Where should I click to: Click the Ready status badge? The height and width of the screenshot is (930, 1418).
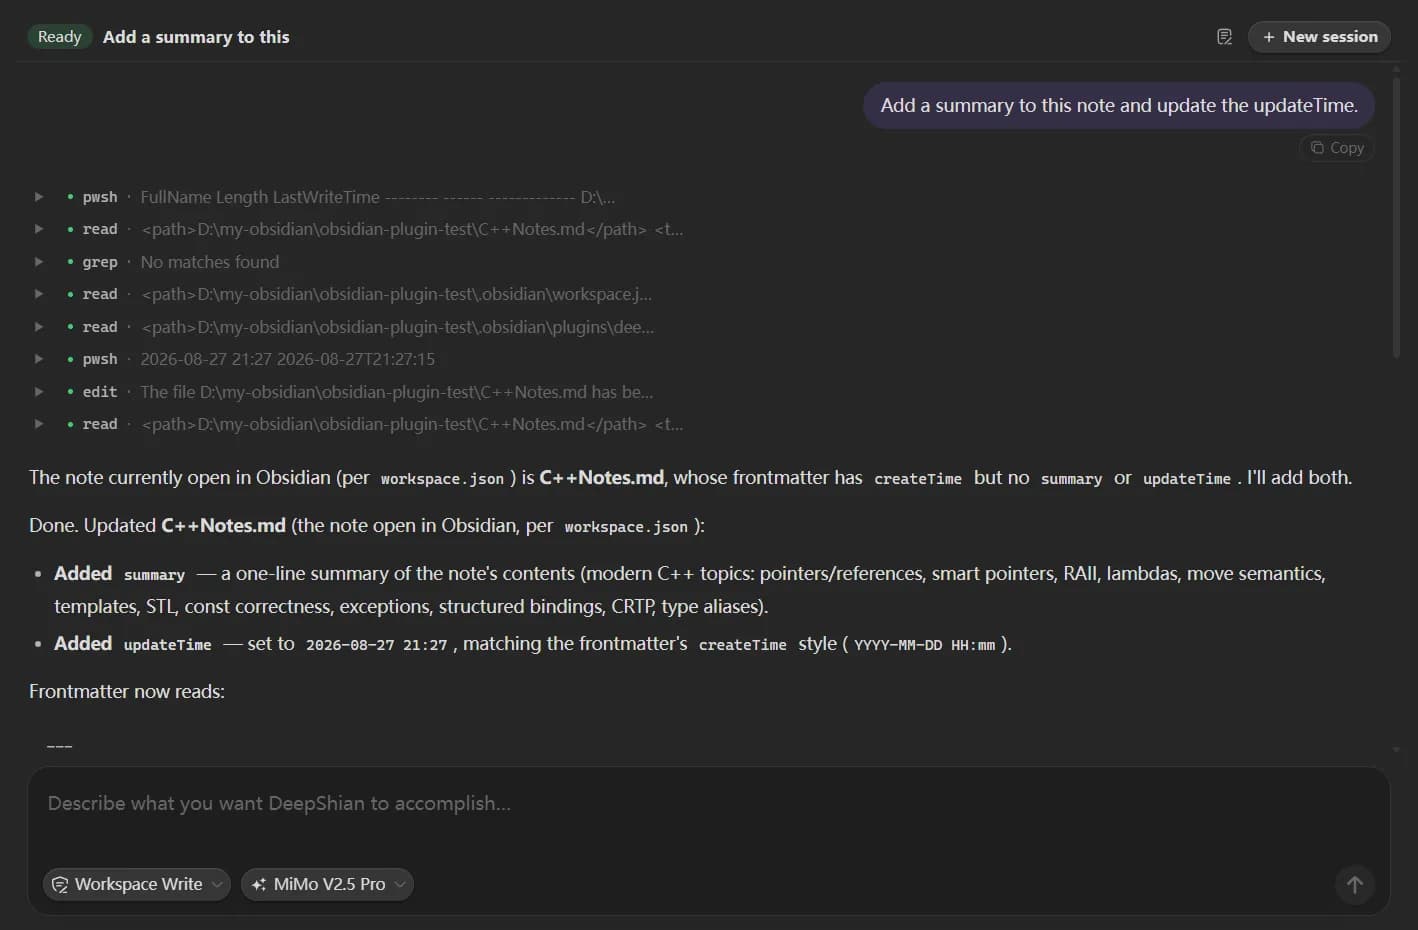click(60, 37)
